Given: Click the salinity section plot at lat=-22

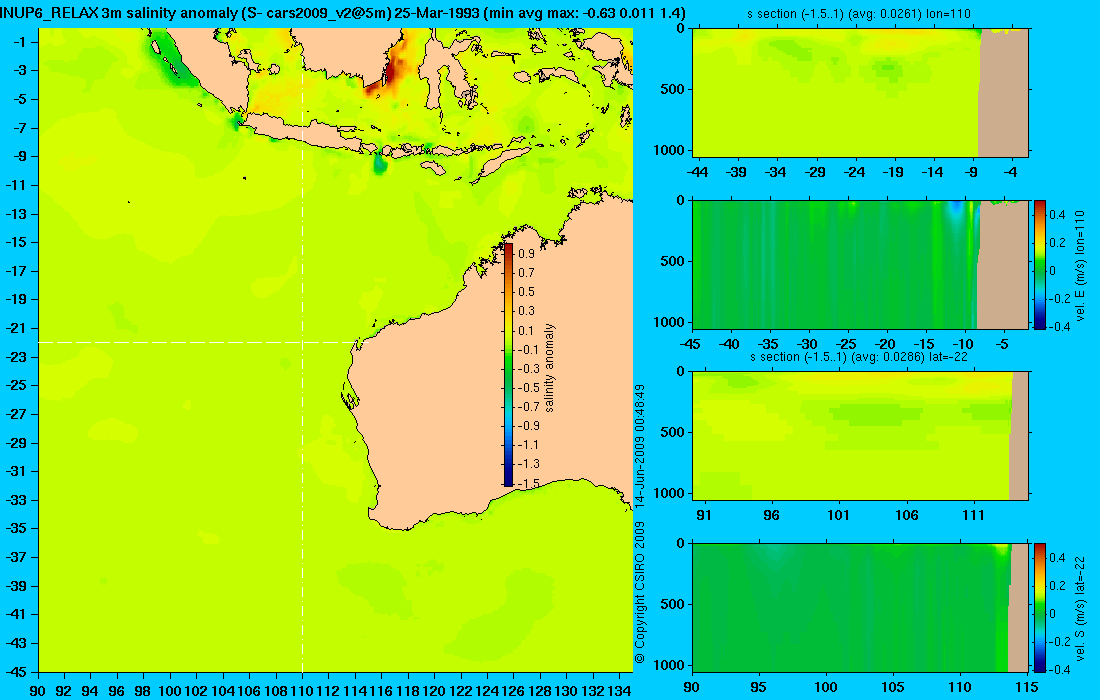Looking at the screenshot, I should point(860,436).
